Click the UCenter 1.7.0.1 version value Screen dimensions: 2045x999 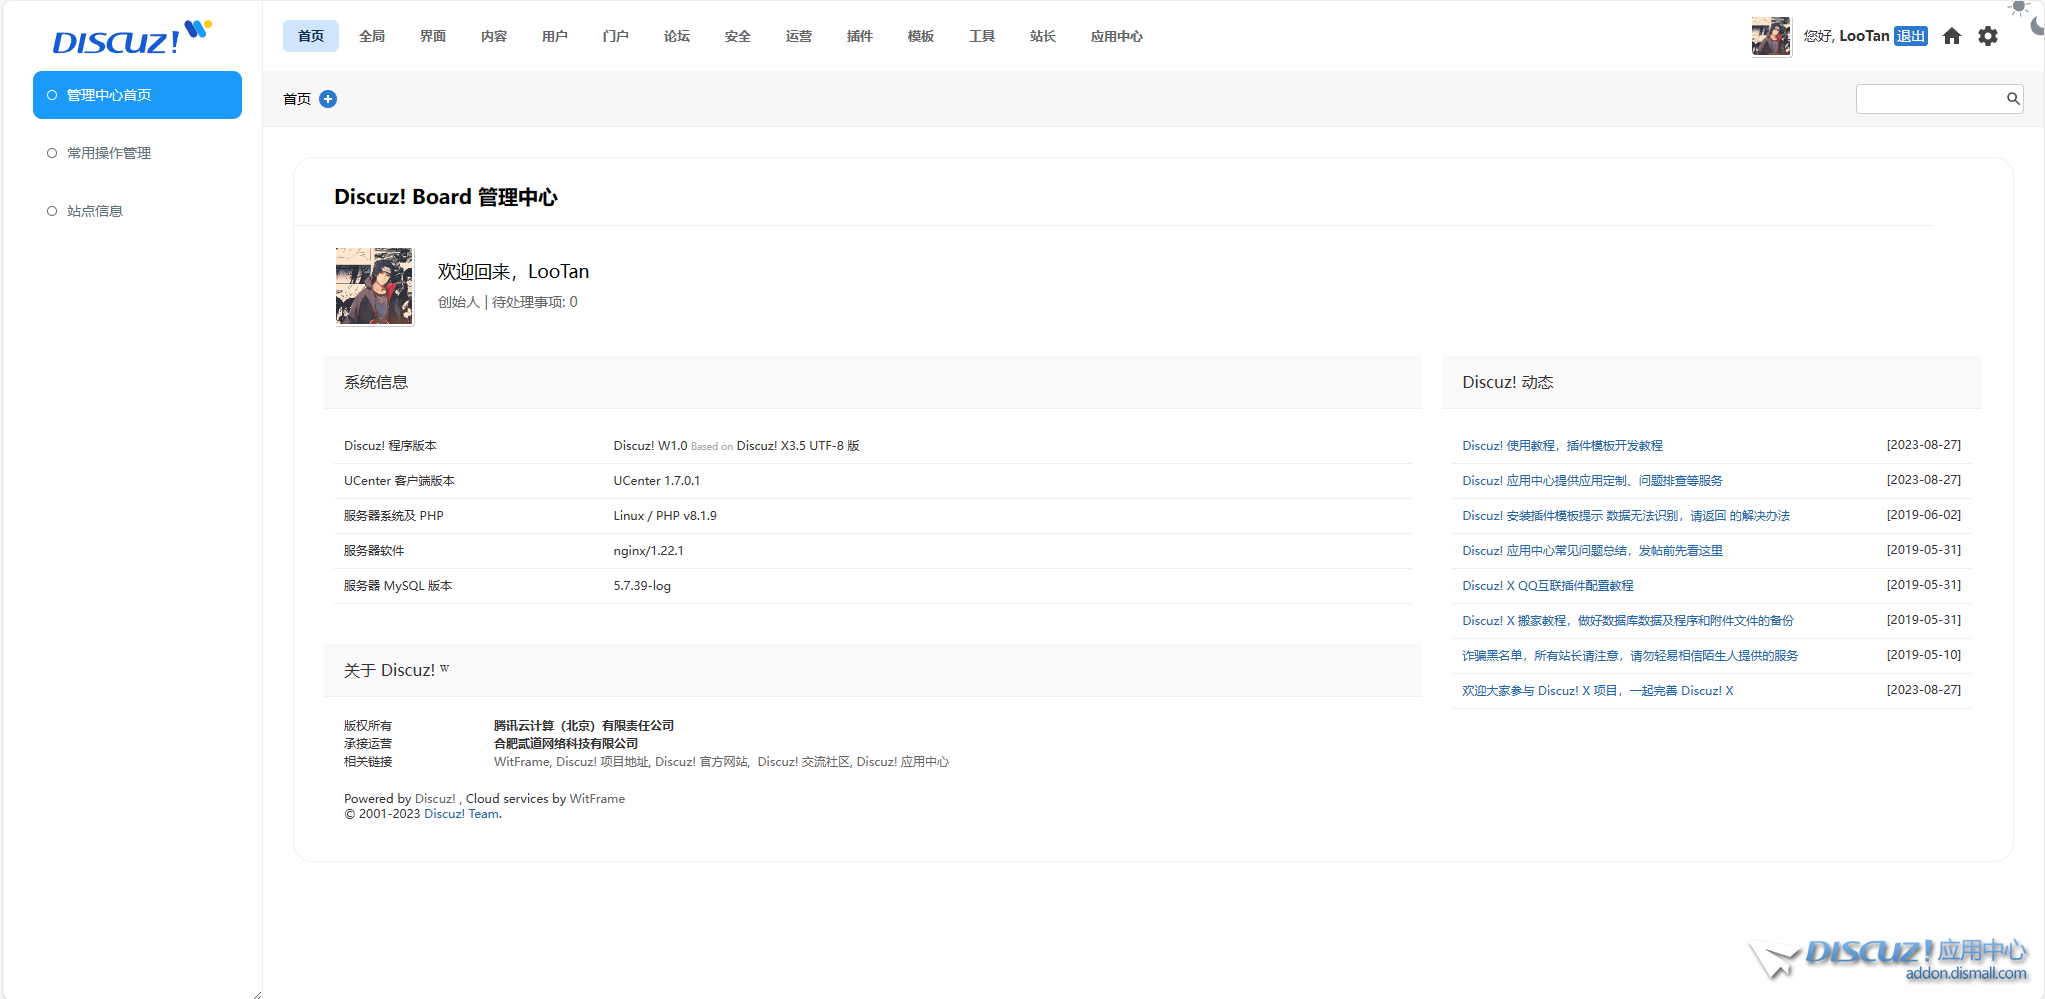(657, 481)
